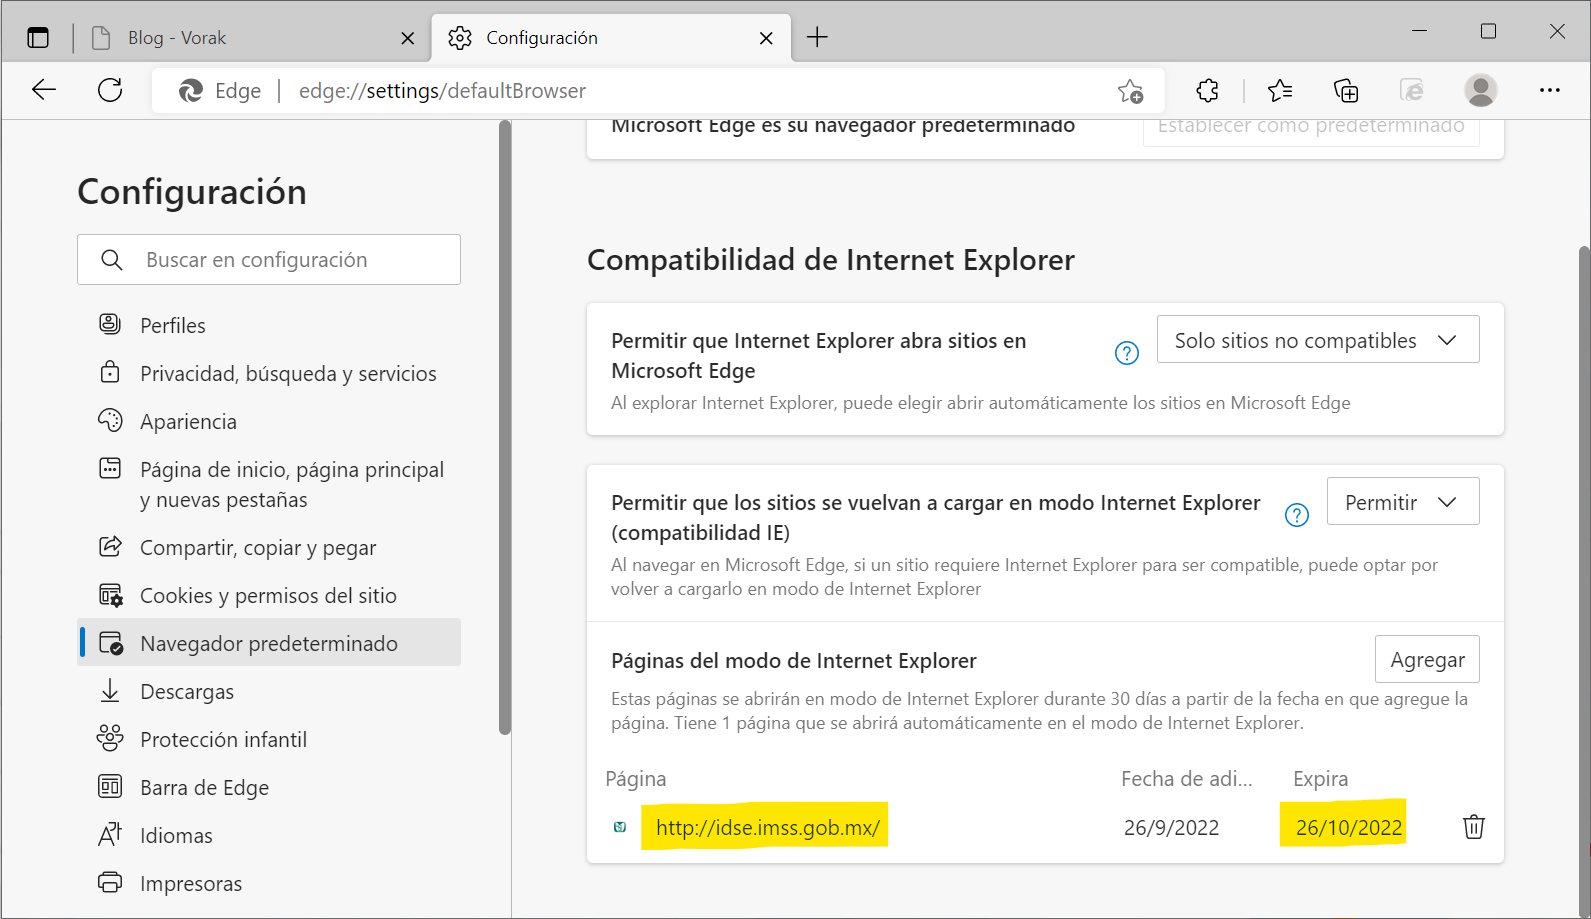Open Favorites list icon

click(x=1280, y=91)
